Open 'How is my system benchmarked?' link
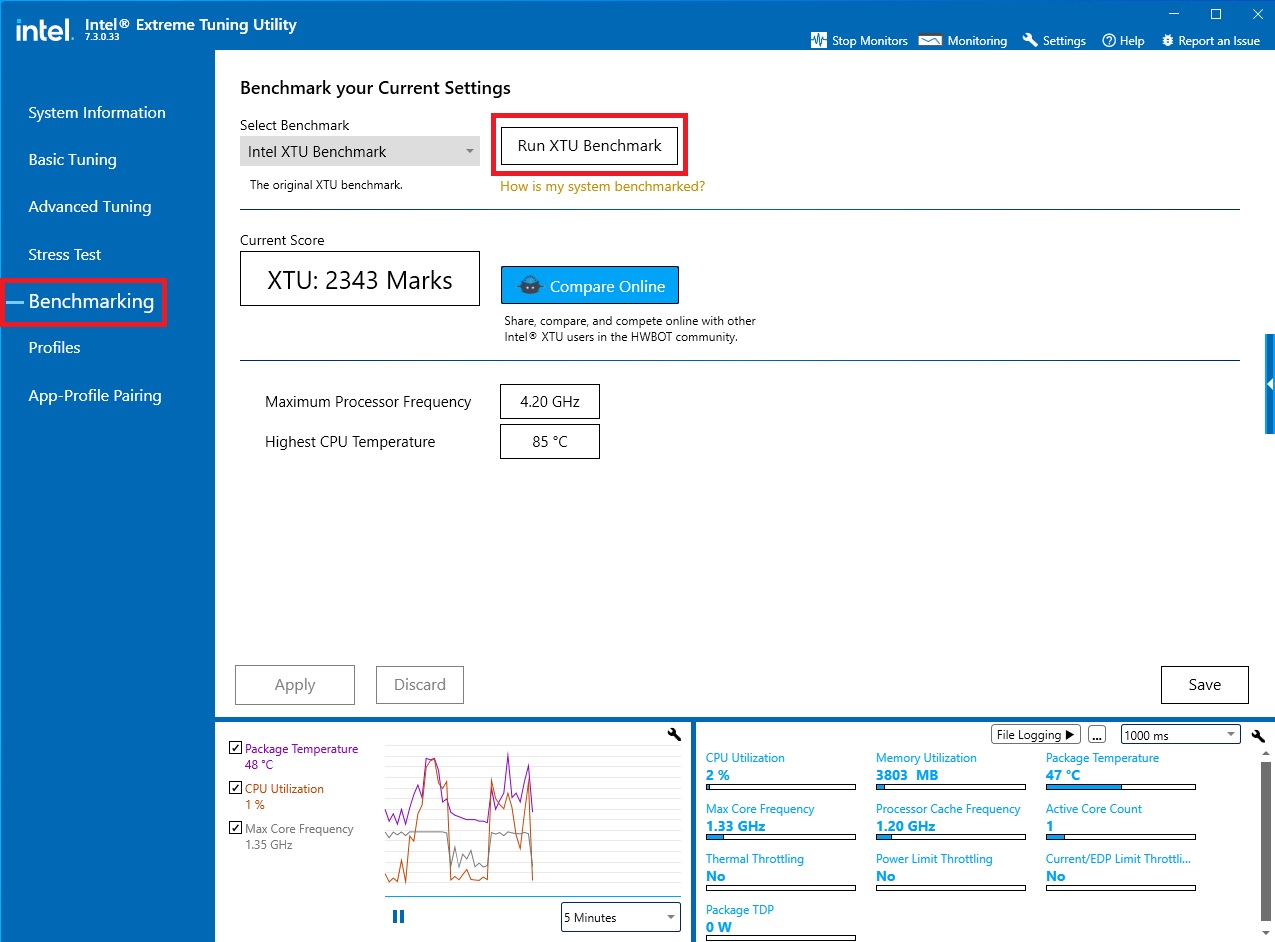Viewport: 1275px width, 942px height. click(602, 186)
